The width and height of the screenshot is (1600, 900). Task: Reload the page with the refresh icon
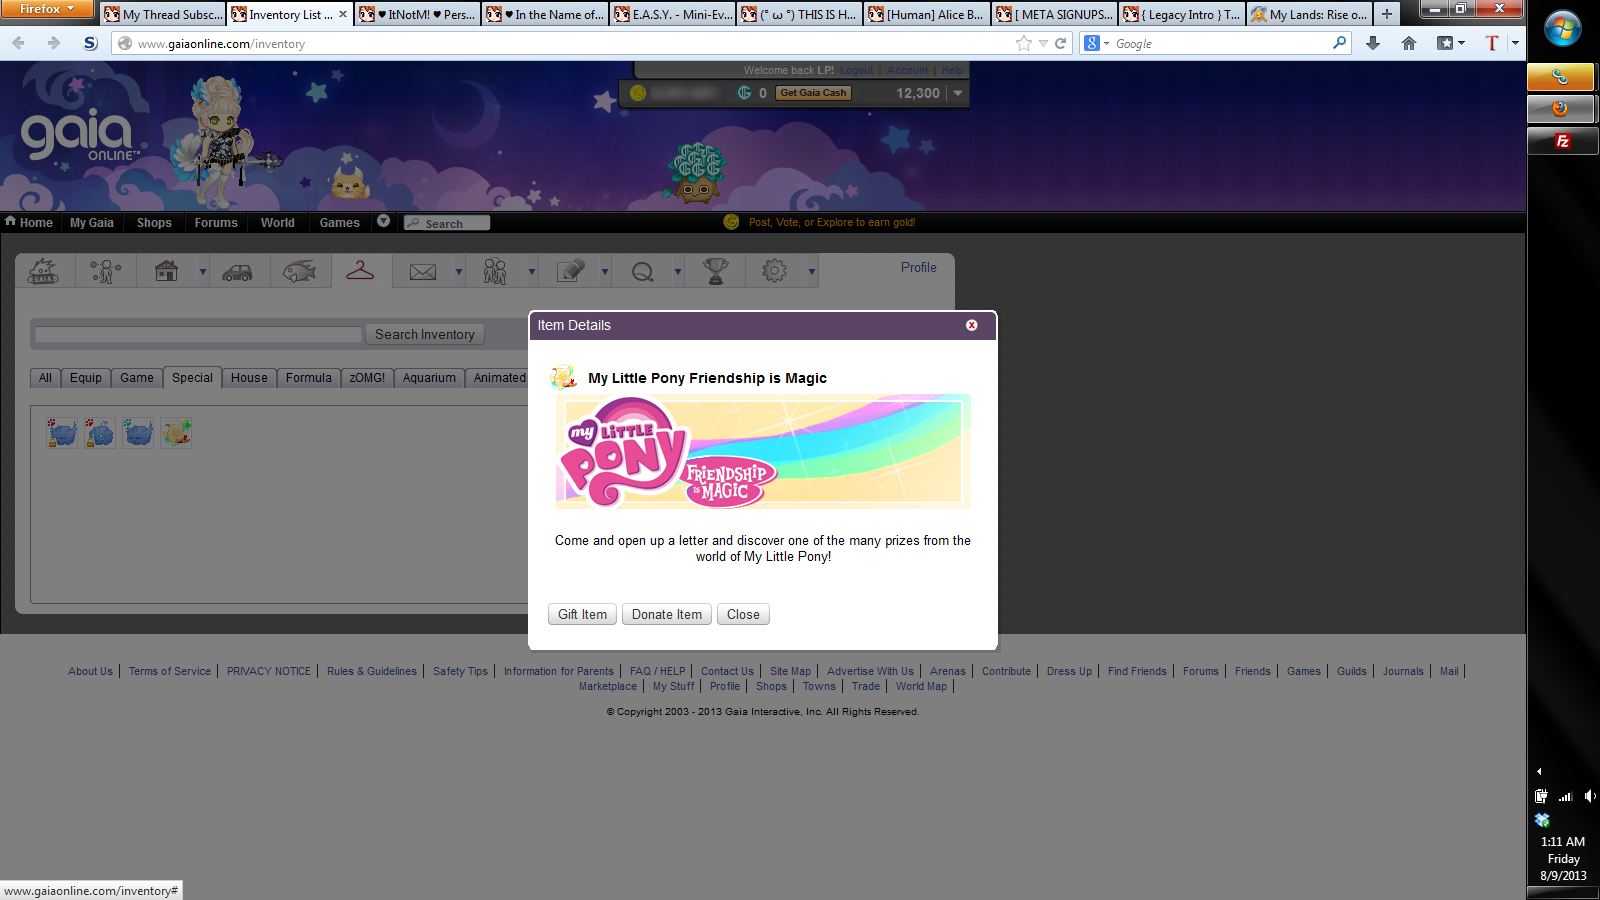pos(1060,43)
